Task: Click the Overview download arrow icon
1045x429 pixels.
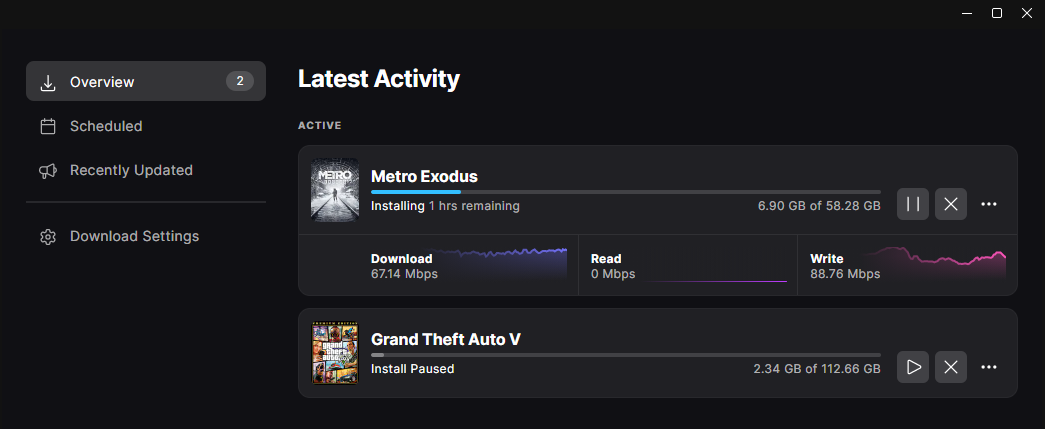Action: pos(47,82)
